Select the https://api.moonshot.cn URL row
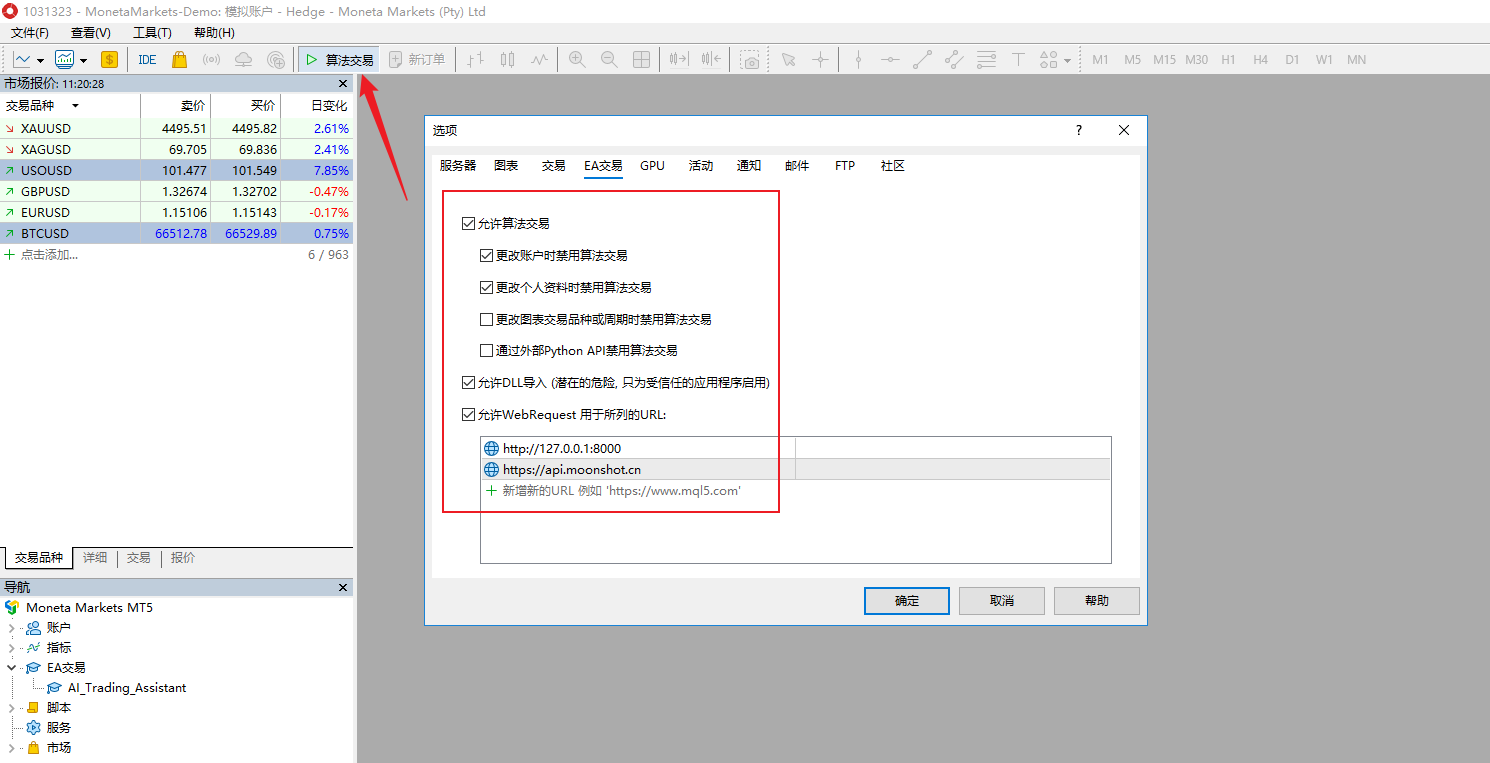Viewport: 1490px width, 763px height. click(x=795, y=469)
